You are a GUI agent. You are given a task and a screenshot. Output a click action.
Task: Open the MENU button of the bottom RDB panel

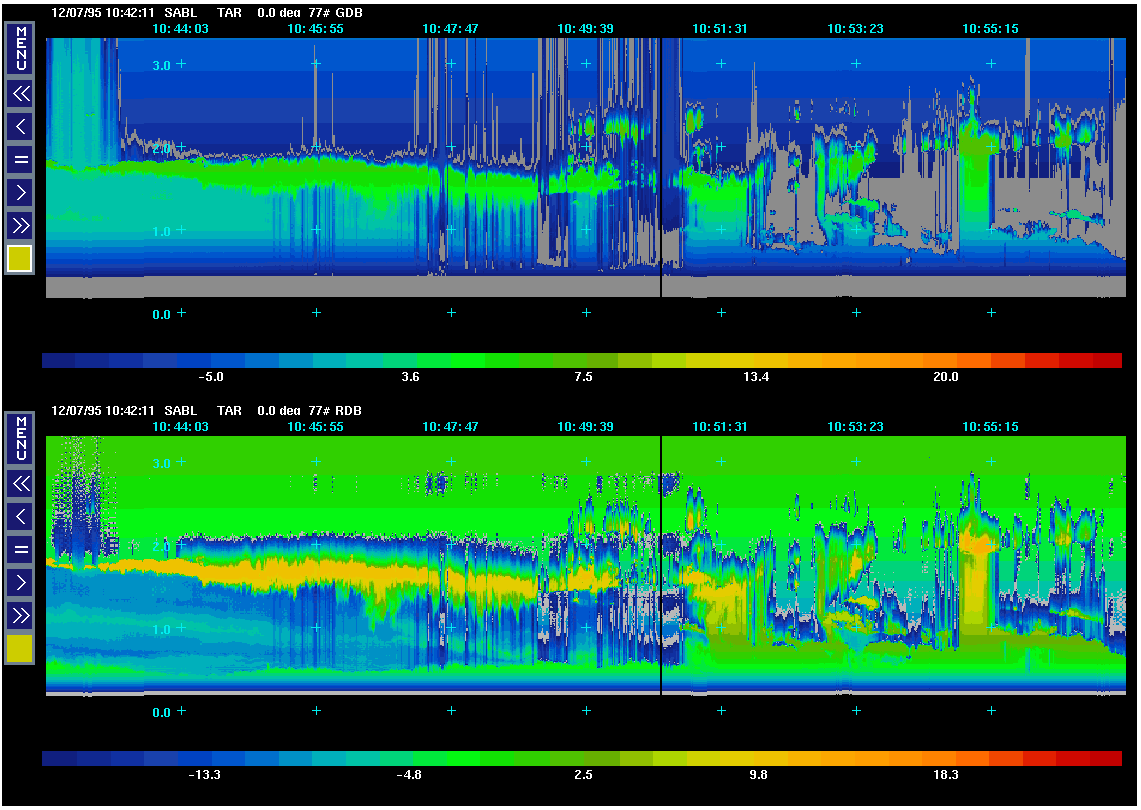[21, 438]
